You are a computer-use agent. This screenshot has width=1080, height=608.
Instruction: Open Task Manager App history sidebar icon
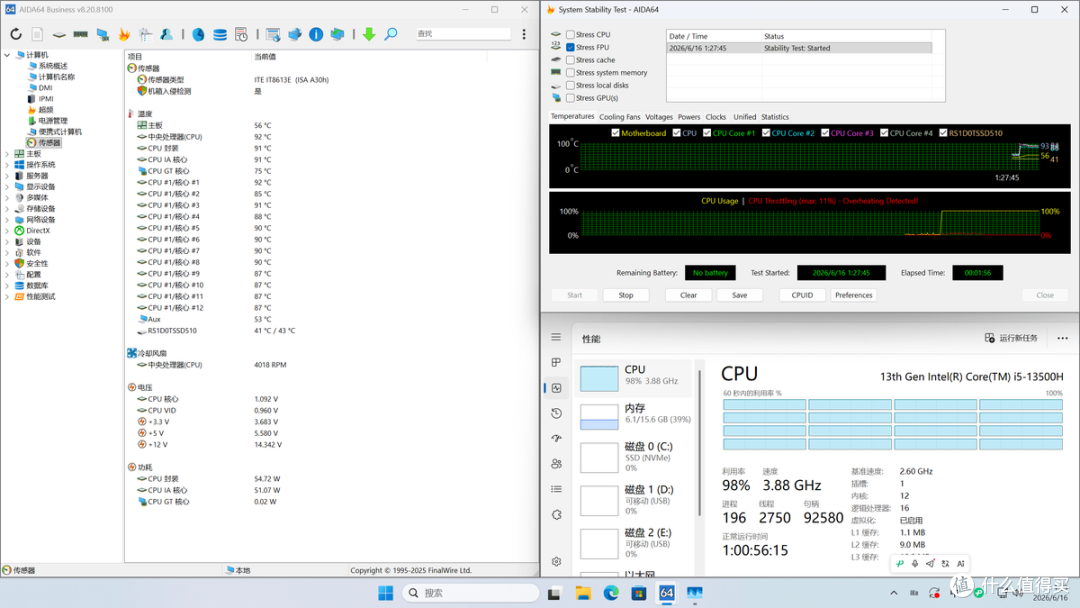click(557, 413)
